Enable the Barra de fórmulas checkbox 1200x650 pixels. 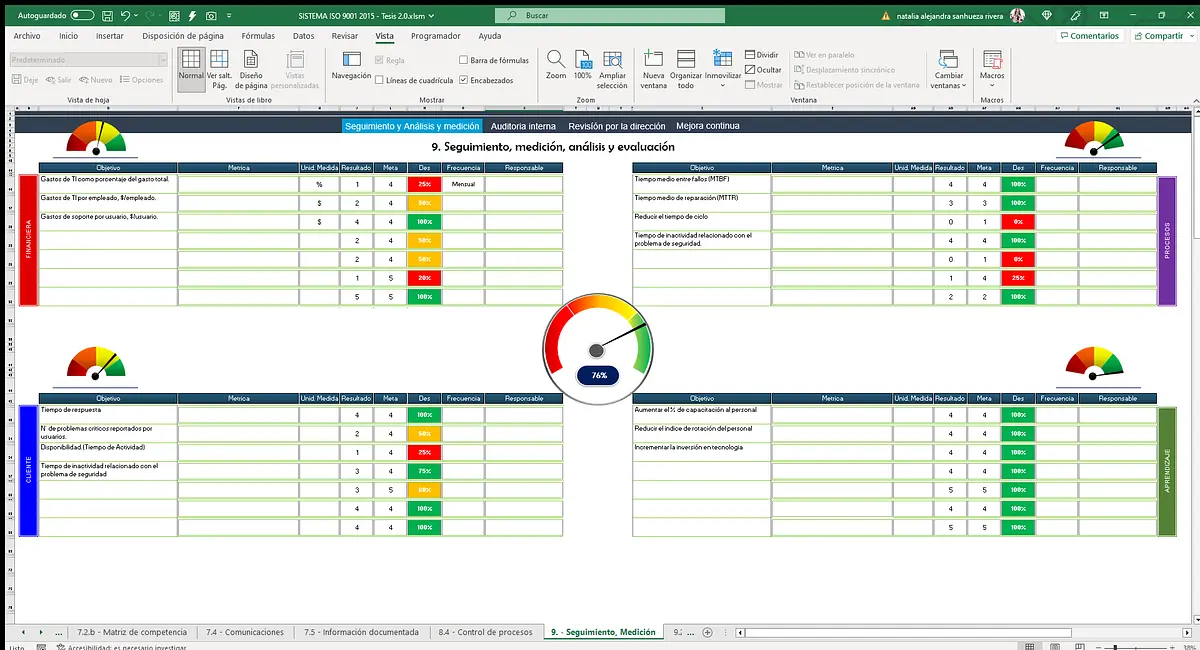tap(463, 61)
